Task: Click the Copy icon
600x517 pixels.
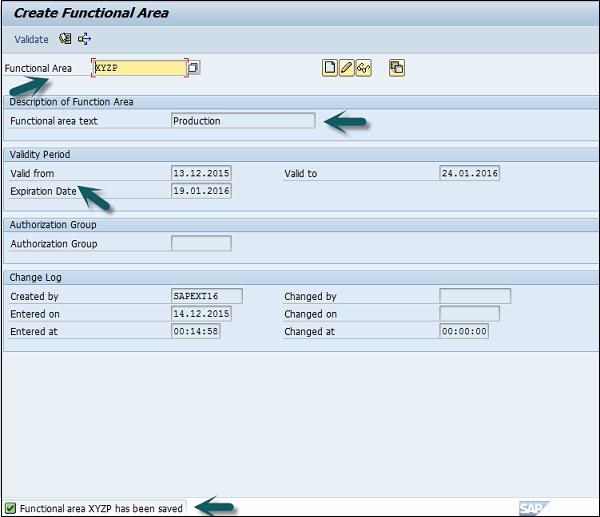Action: point(397,68)
